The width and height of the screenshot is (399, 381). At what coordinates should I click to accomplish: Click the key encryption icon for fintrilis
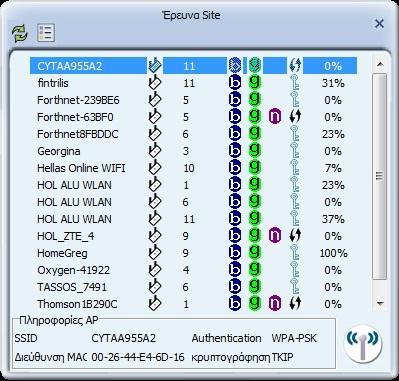coord(295,83)
